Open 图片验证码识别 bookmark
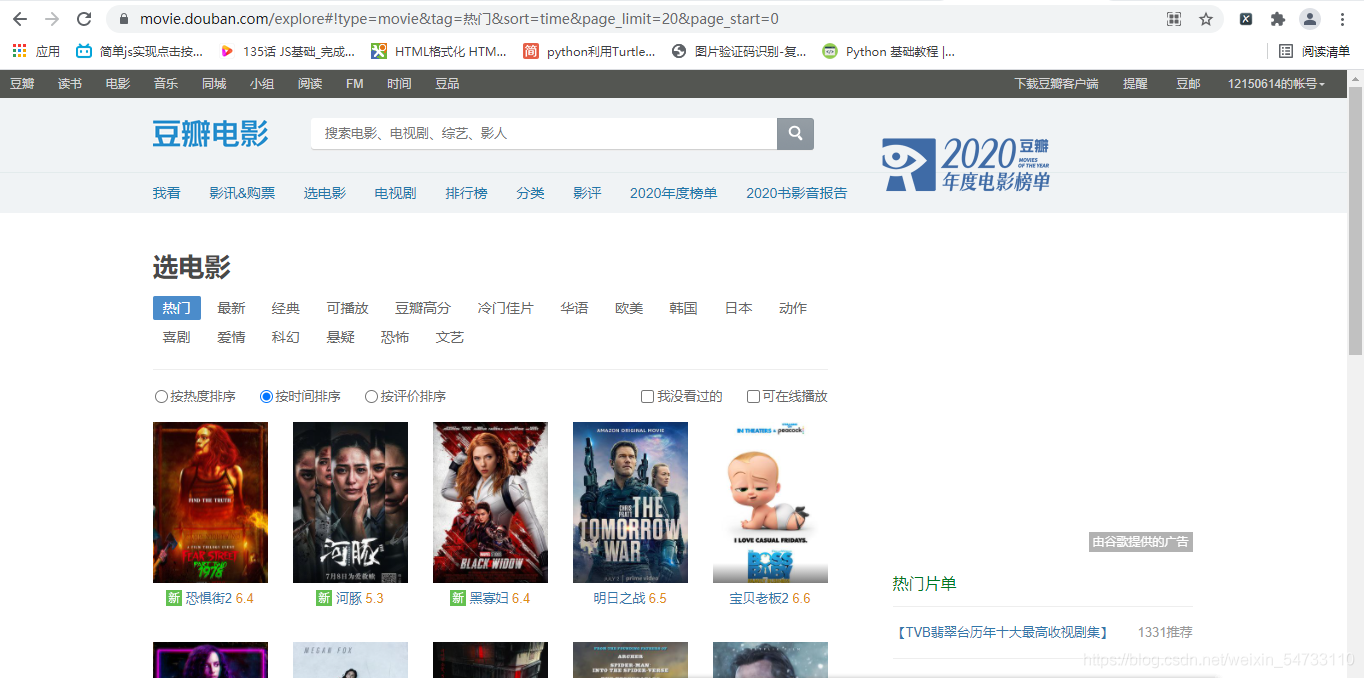Viewport: 1364px width, 678px height. click(739, 51)
